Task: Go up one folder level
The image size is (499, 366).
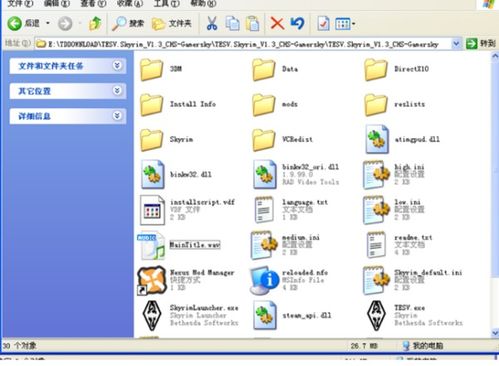Action: (x=95, y=23)
